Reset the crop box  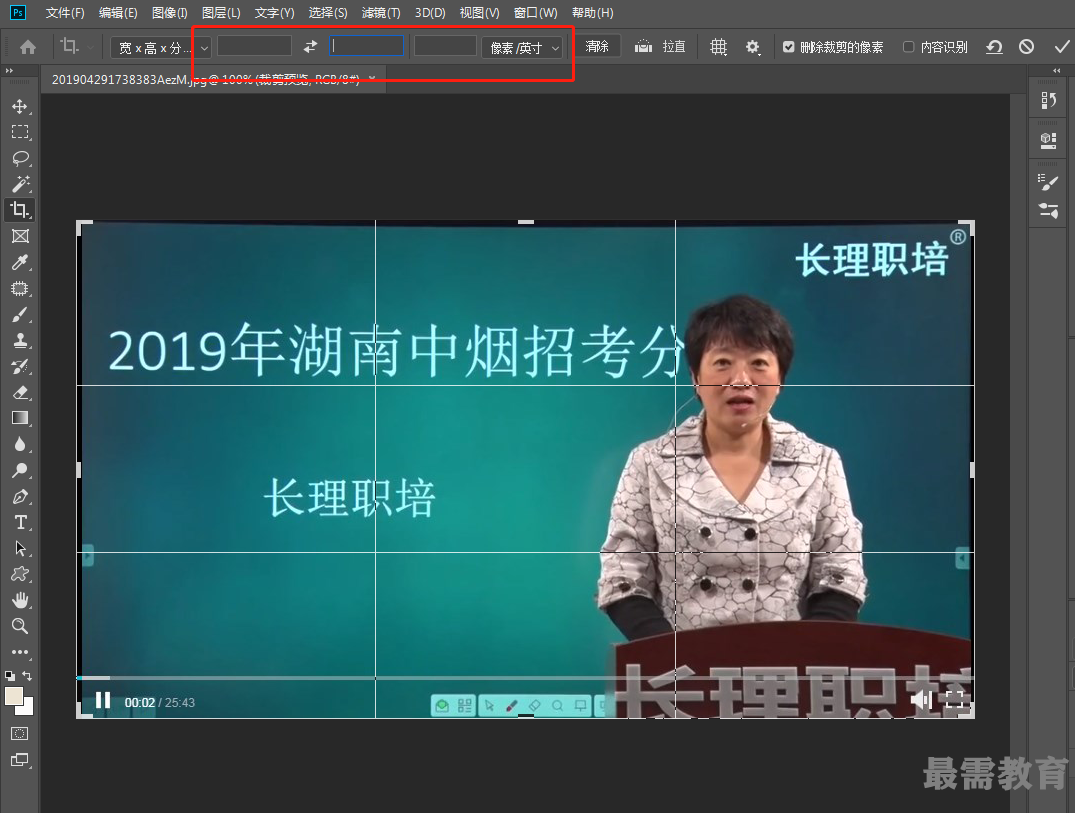pos(994,47)
